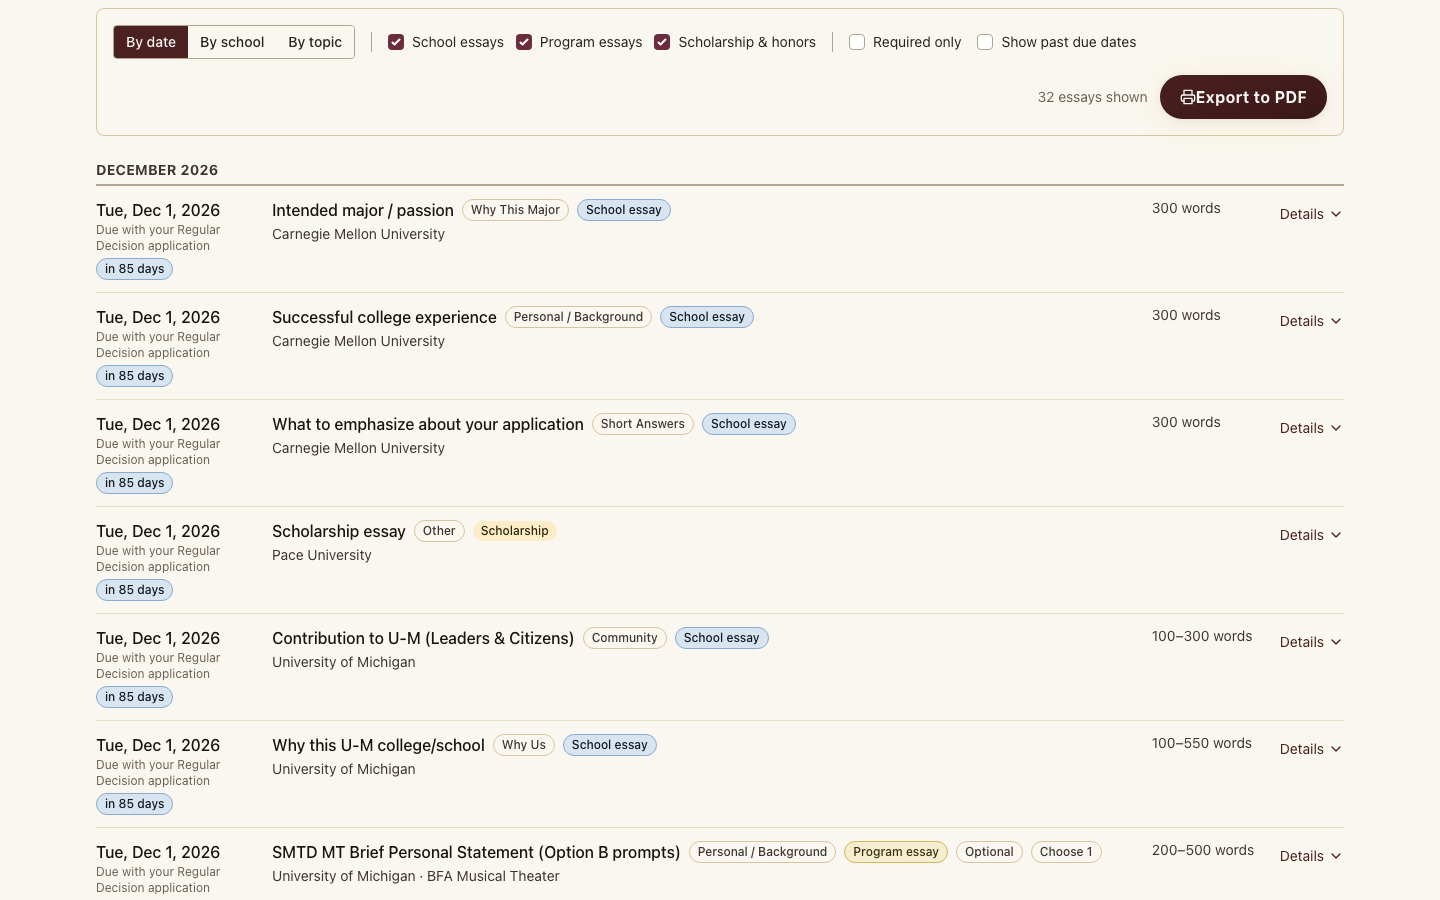Click the Why This Major topic tag
1440x900 pixels.
tap(515, 210)
